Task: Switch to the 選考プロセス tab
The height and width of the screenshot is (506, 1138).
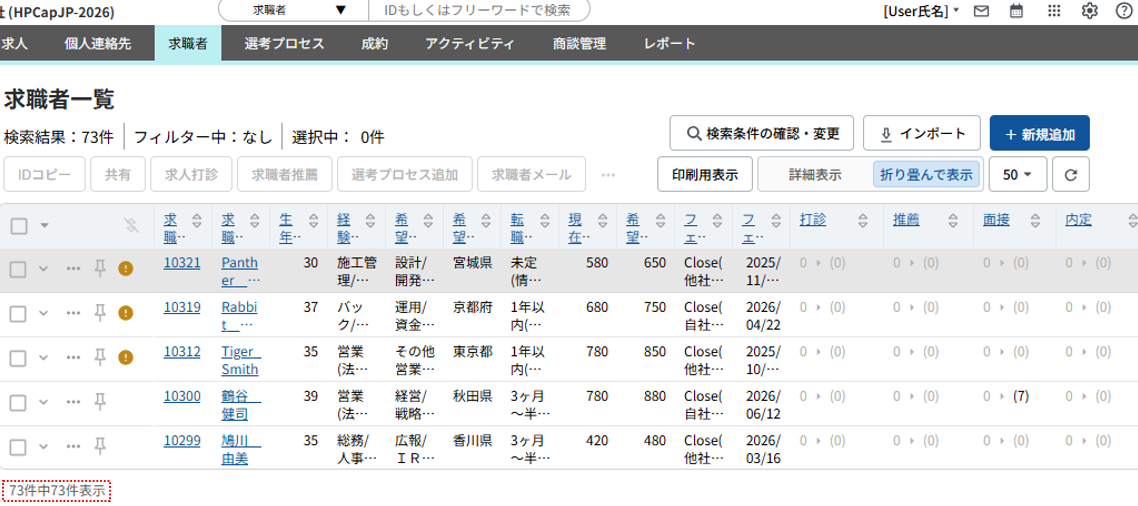Action: point(284,44)
